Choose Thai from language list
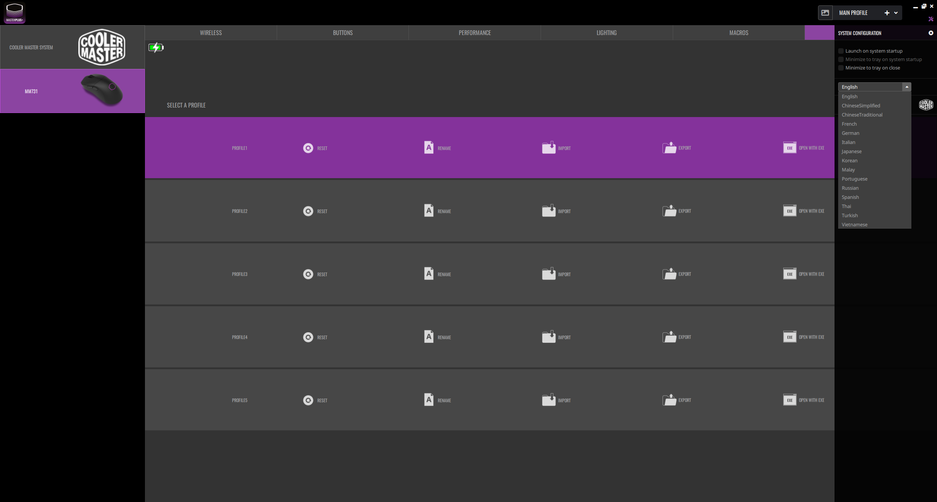 [874, 206]
